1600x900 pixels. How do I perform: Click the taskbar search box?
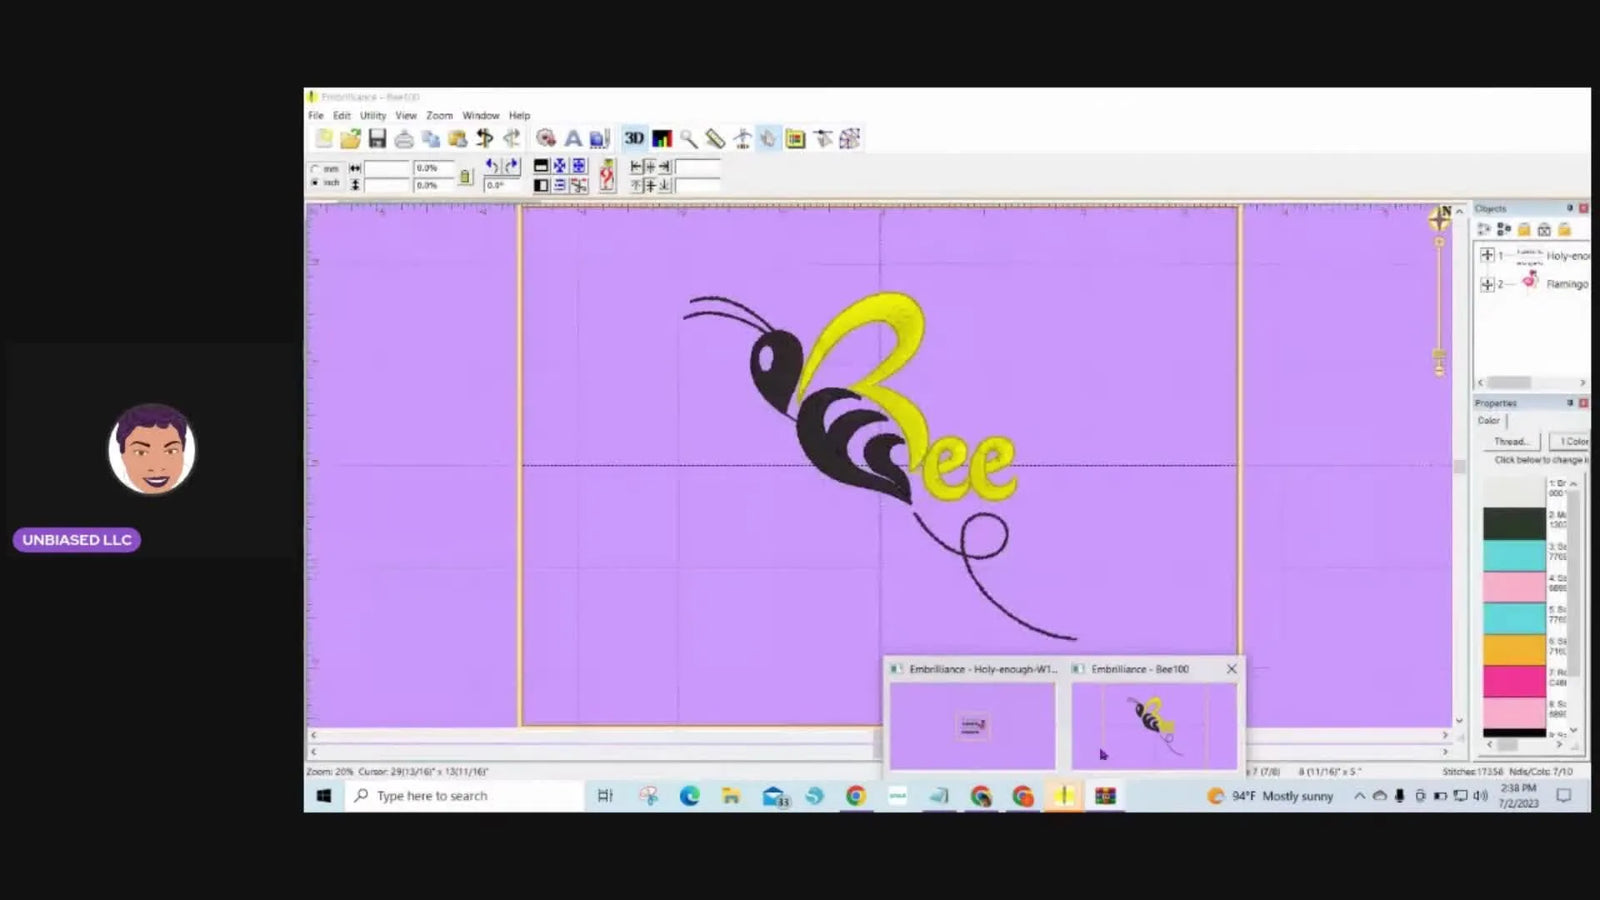point(465,796)
